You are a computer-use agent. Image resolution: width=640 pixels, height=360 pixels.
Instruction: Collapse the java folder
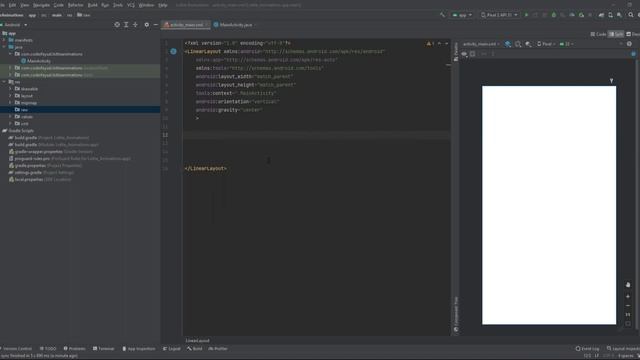[4, 47]
